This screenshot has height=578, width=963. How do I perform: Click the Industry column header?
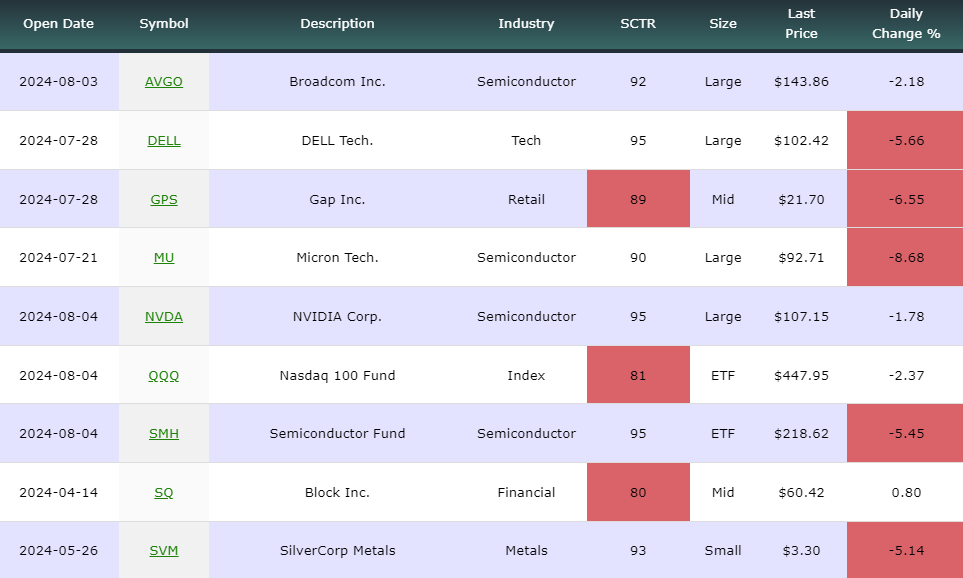click(526, 24)
